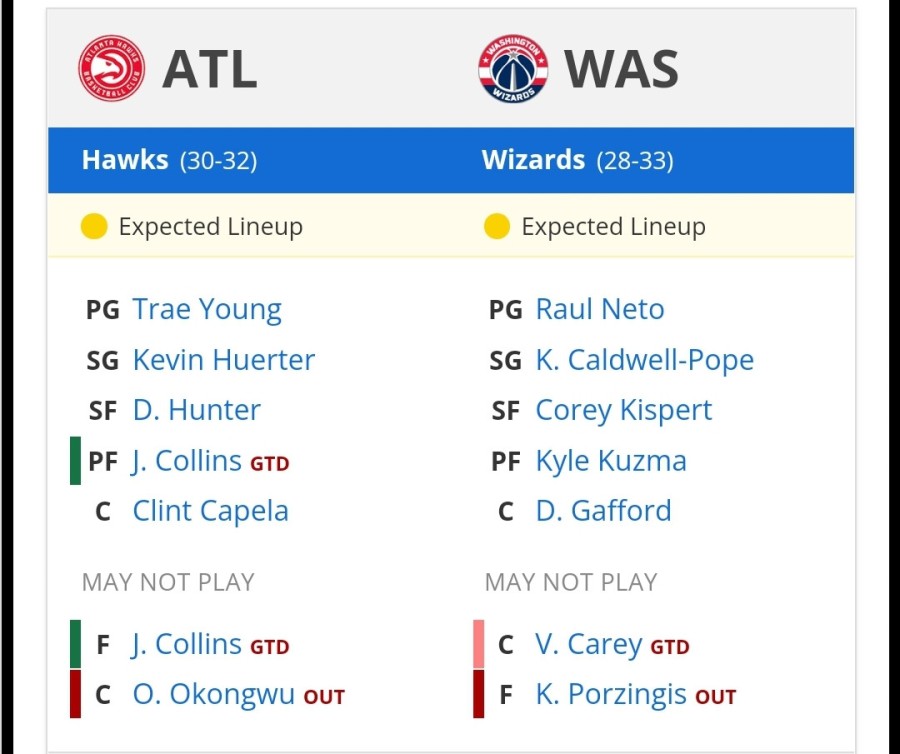Viewport: 900px width, 754px height.
Task: Open Trae Young's player page
Action: 207,310
